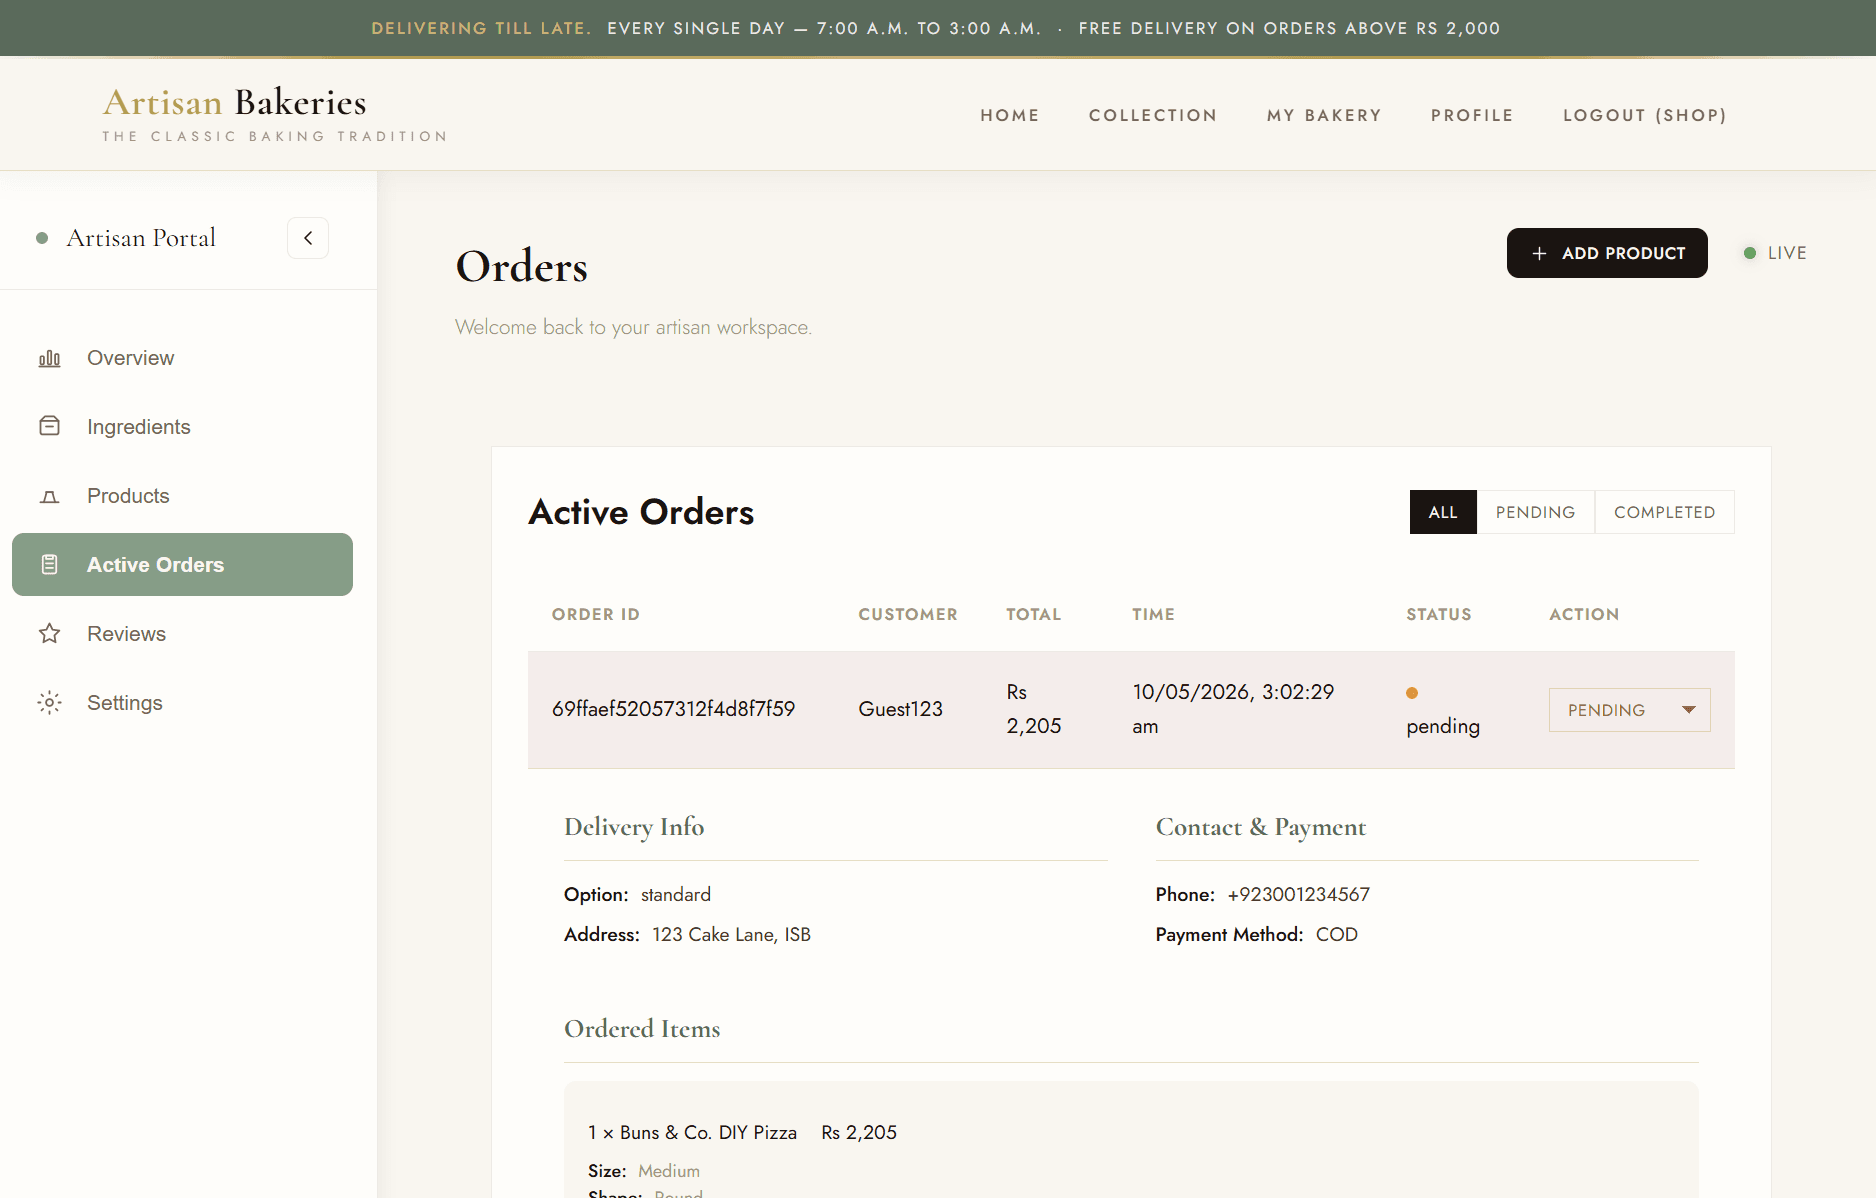The image size is (1876, 1198).
Task: Click payment method COD value
Action: 1336,934
